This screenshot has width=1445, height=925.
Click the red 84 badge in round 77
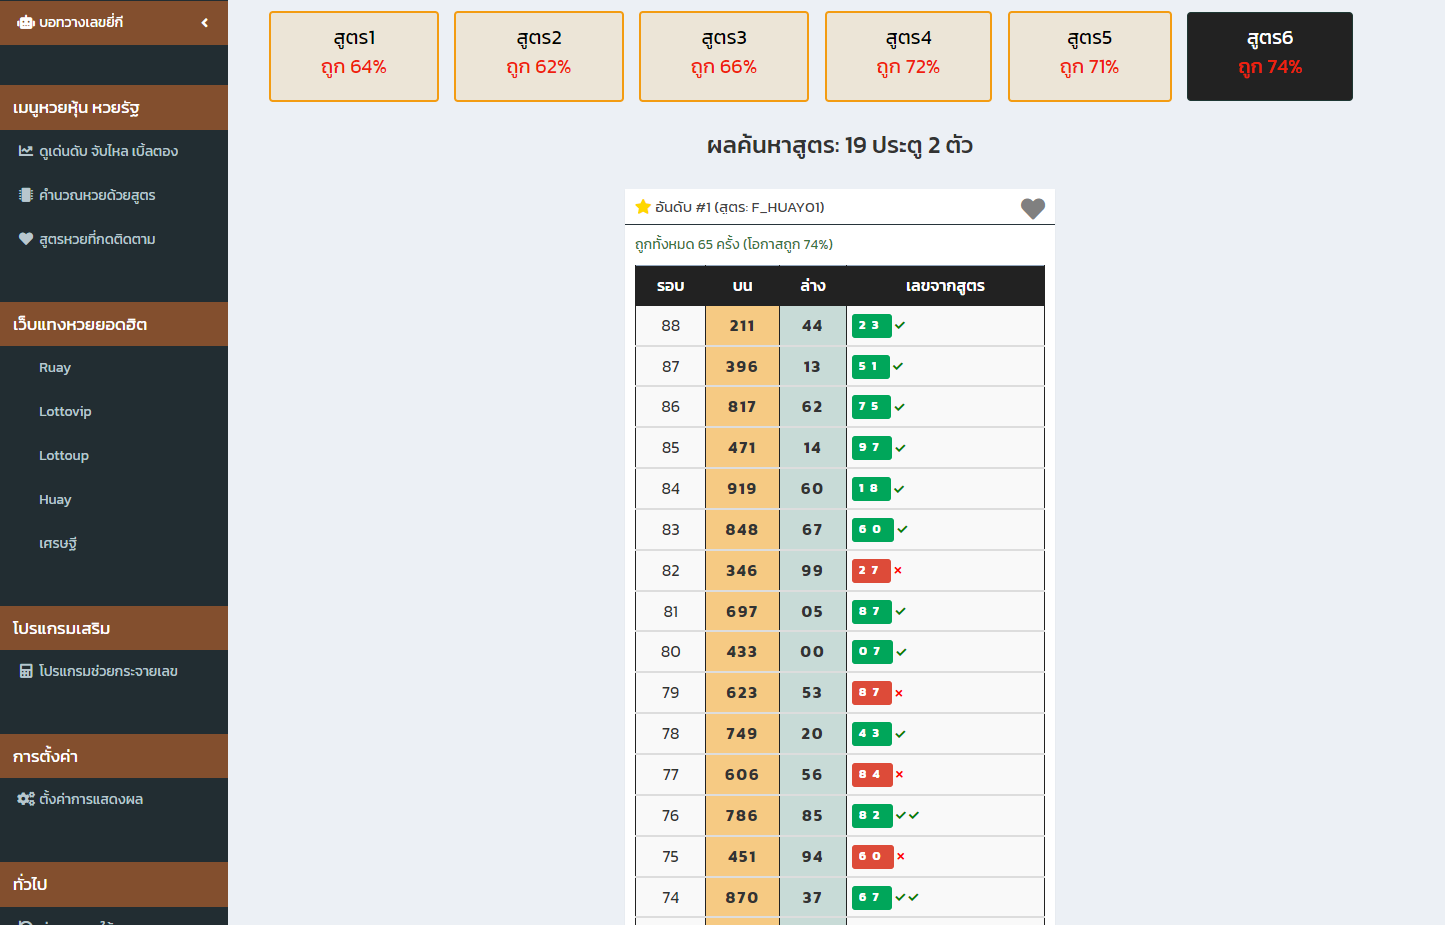(871, 774)
